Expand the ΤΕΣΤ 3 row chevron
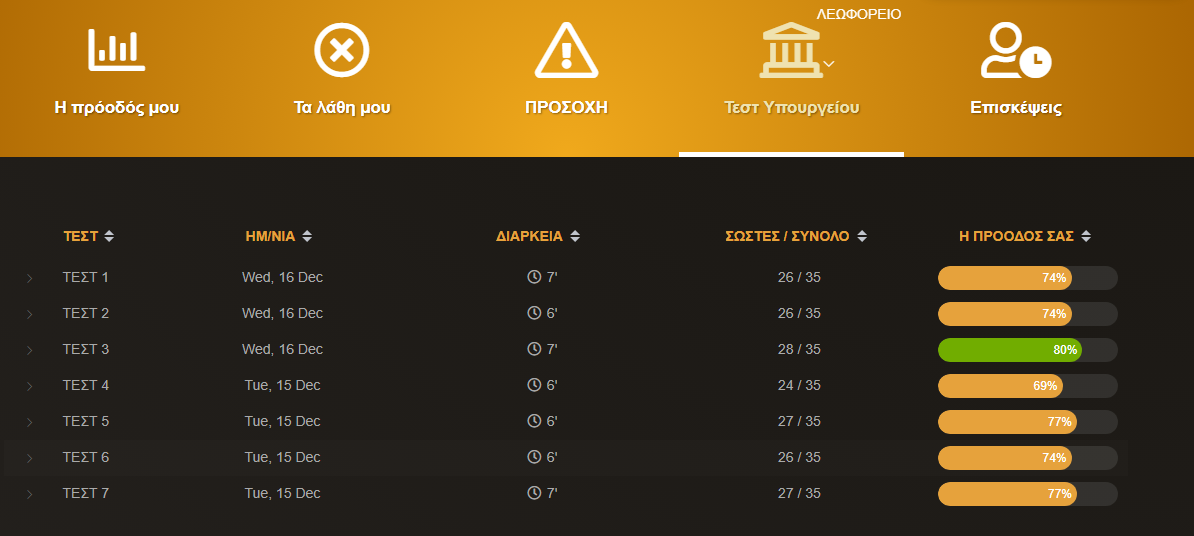Viewport: 1194px width, 536px height. (29, 350)
